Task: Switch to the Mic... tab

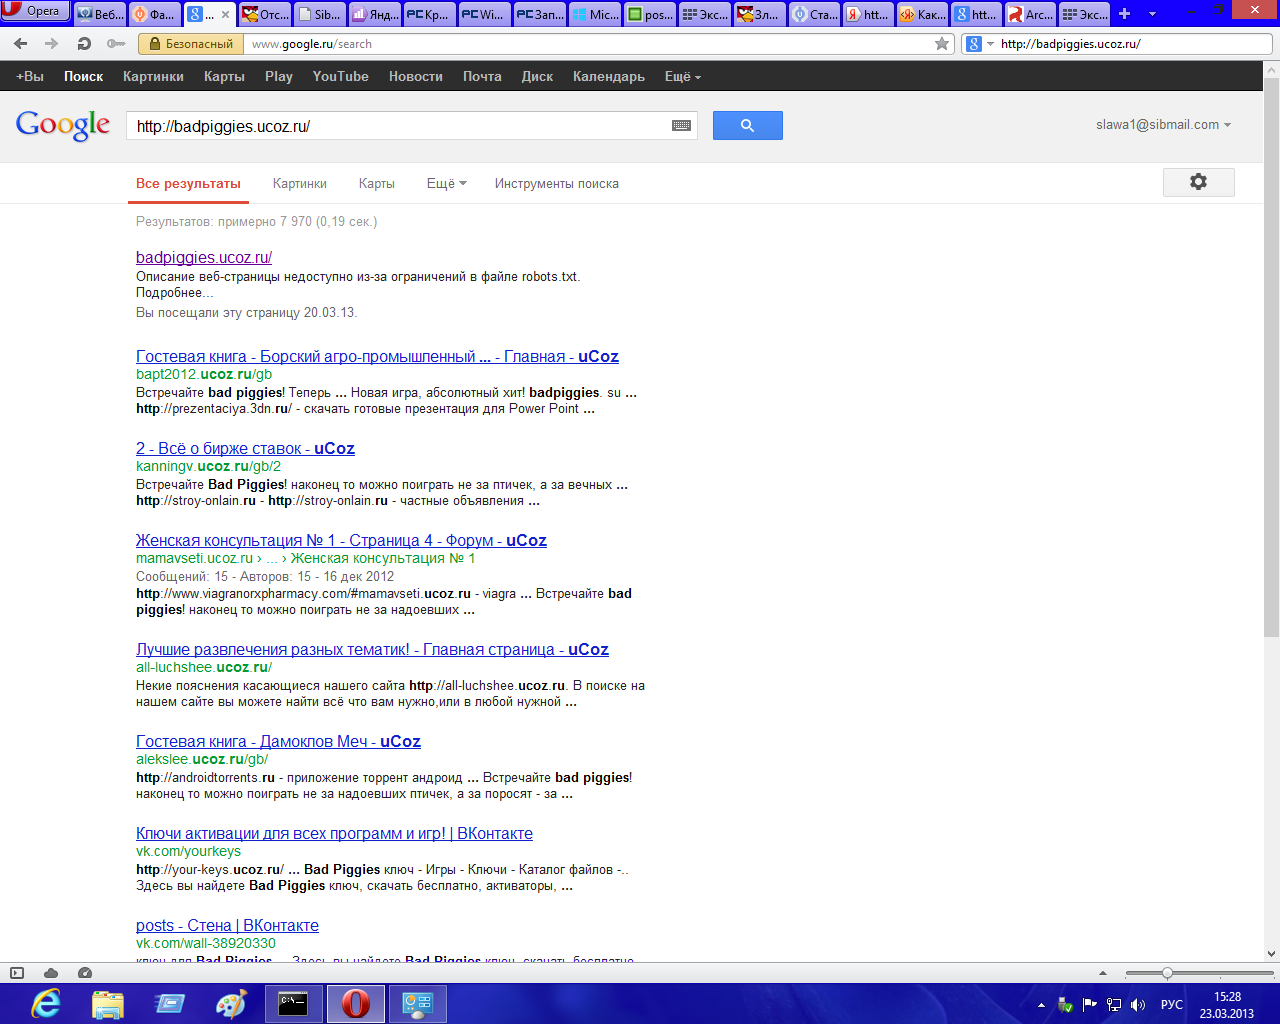Action: tap(594, 14)
